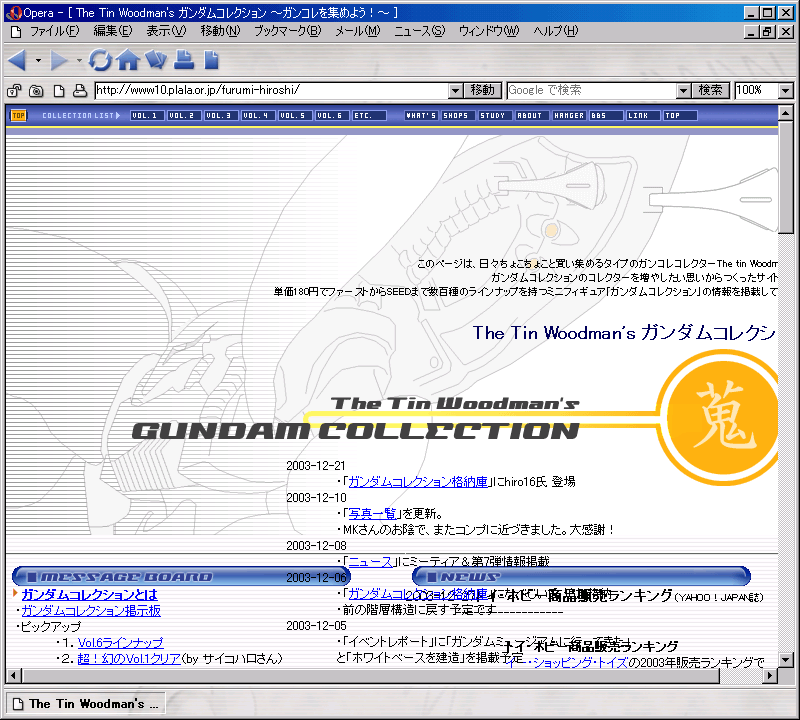Click the 検索 search button
The height and width of the screenshot is (720, 800).
coord(711,91)
